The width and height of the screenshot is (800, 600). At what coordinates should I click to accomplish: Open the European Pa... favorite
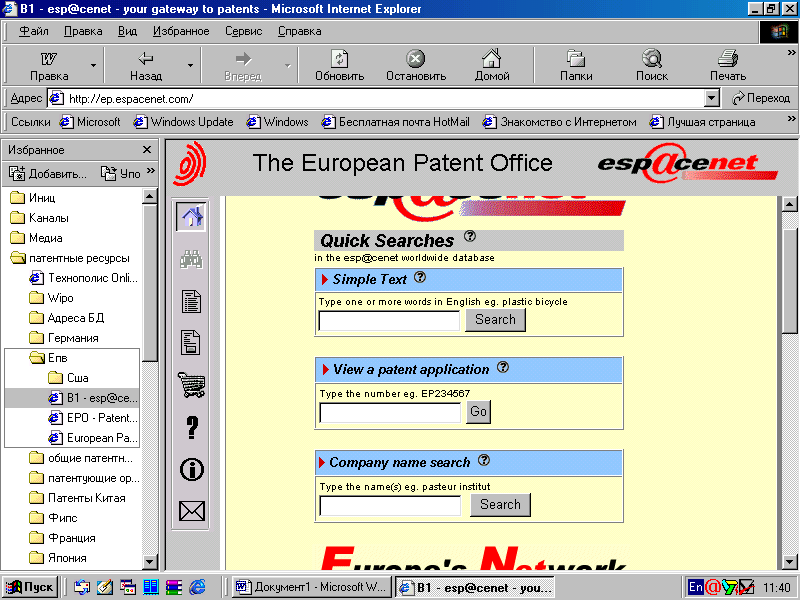point(93,438)
